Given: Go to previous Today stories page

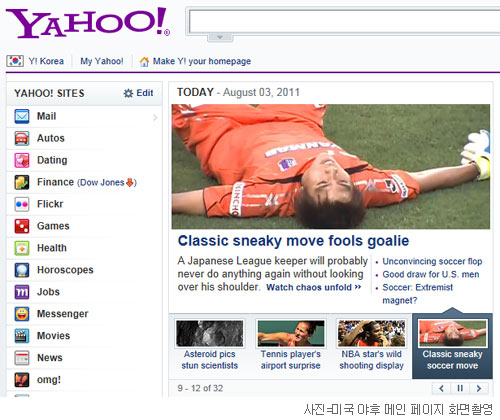Looking at the screenshot, I should [x=441, y=388].
